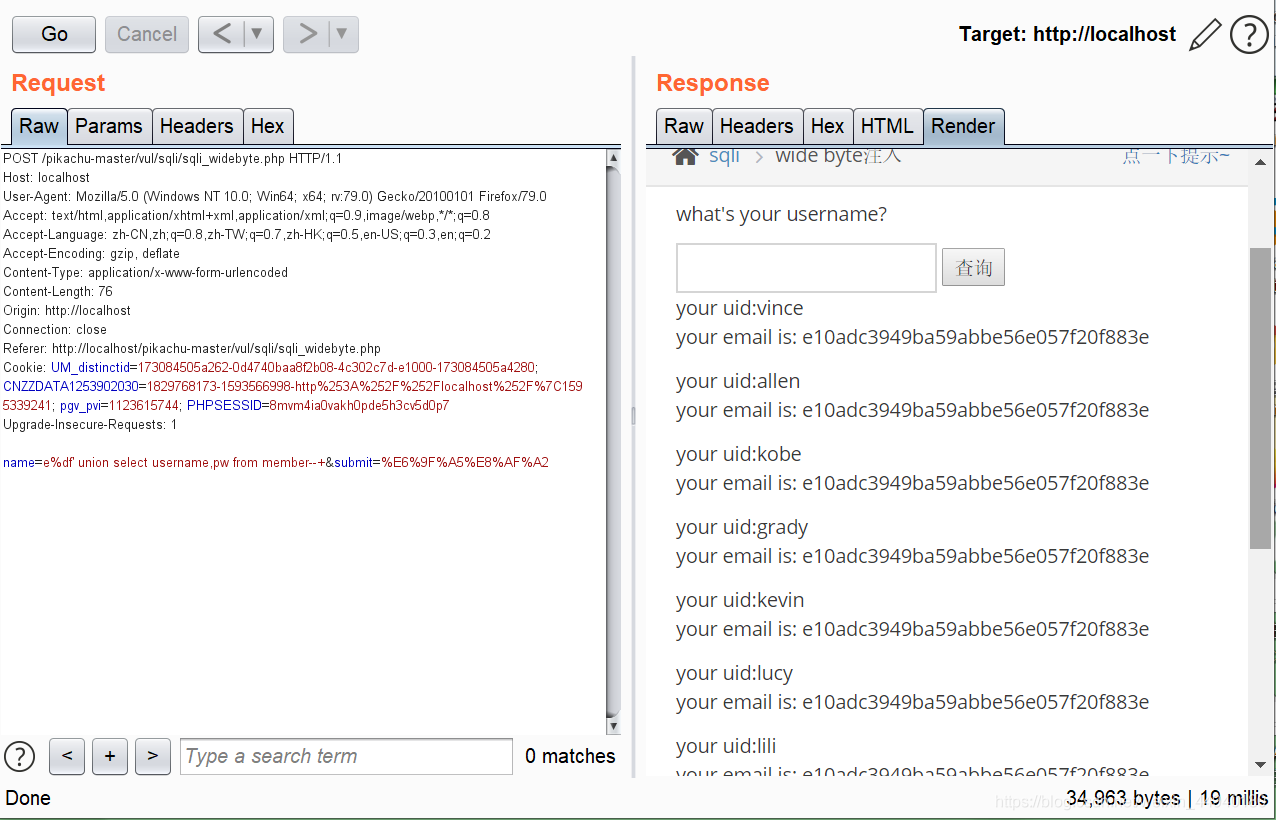Click the Referer header line
Viewport: 1276px width, 820px height.
[192, 348]
